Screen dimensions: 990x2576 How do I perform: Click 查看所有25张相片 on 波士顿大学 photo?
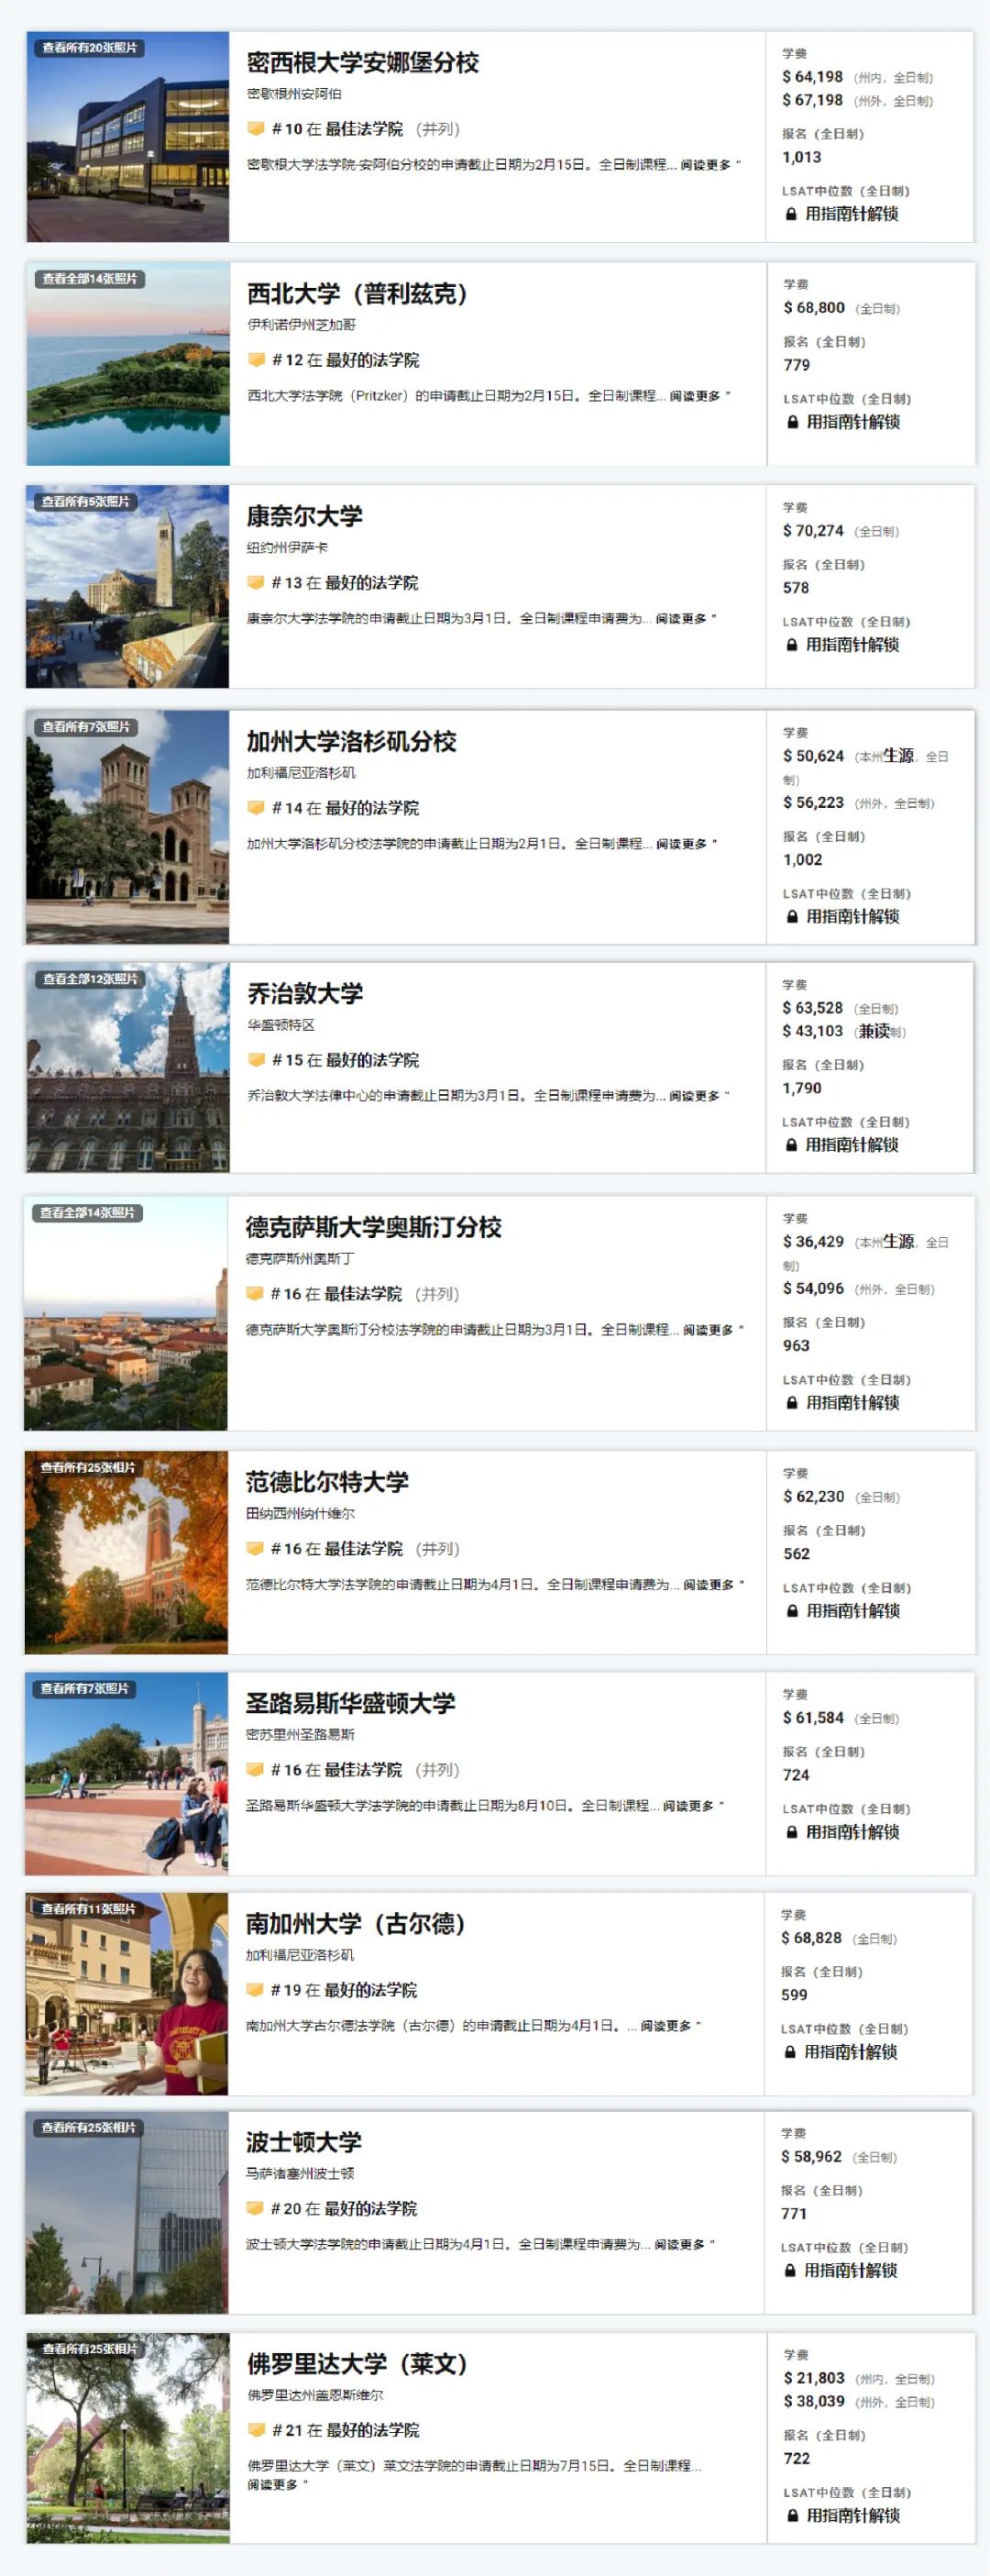click(89, 2128)
